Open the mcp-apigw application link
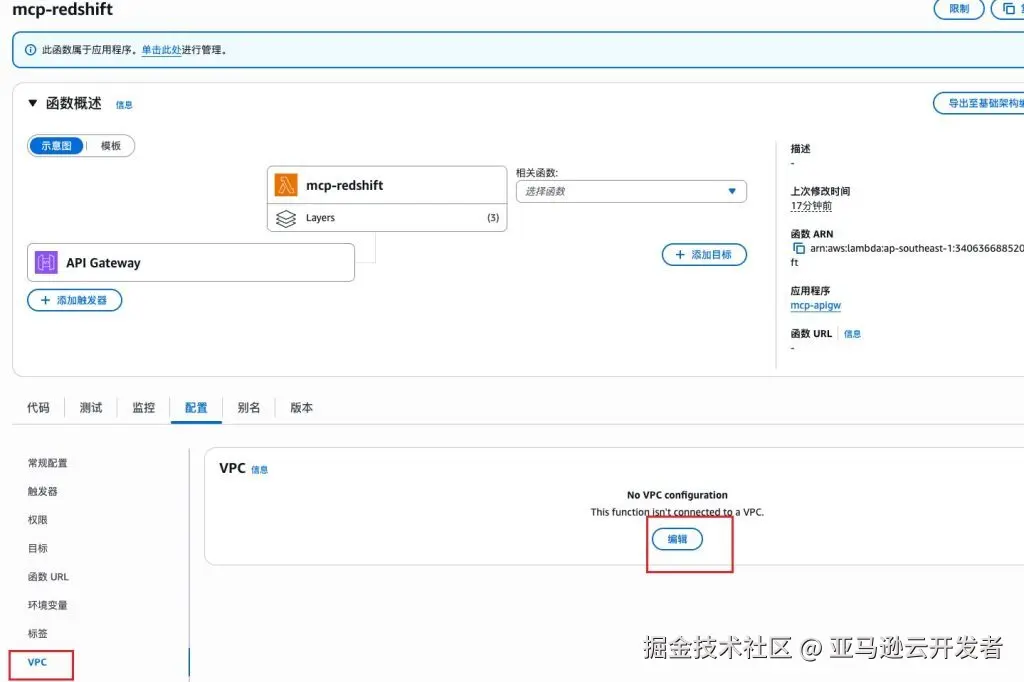The height and width of the screenshot is (682, 1024). 816,305
